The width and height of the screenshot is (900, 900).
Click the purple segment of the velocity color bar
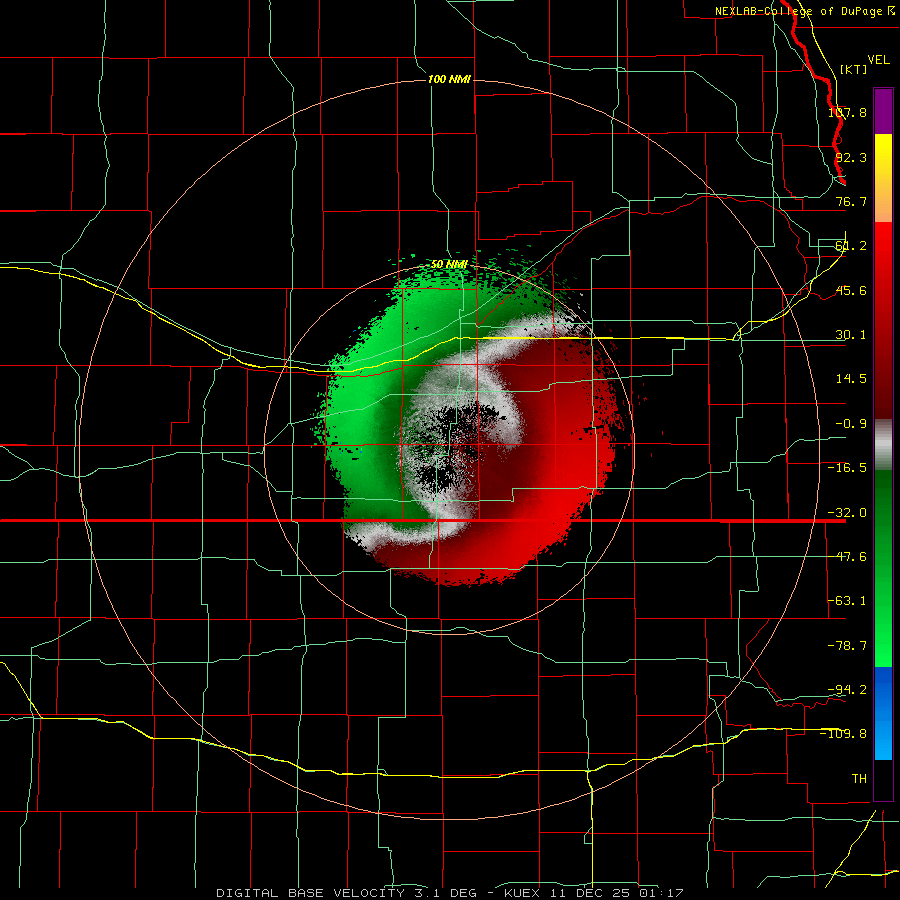[883, 111]
